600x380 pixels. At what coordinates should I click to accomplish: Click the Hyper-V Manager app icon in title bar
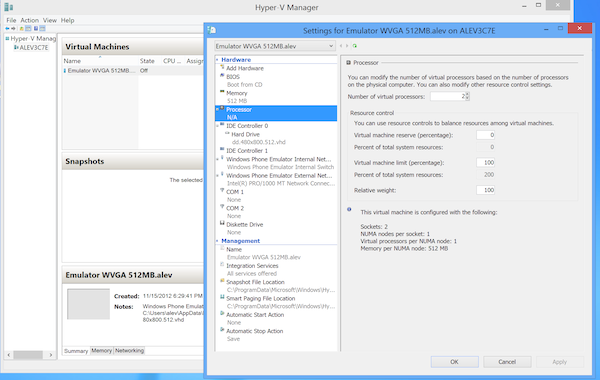click(x=8, y=7)
